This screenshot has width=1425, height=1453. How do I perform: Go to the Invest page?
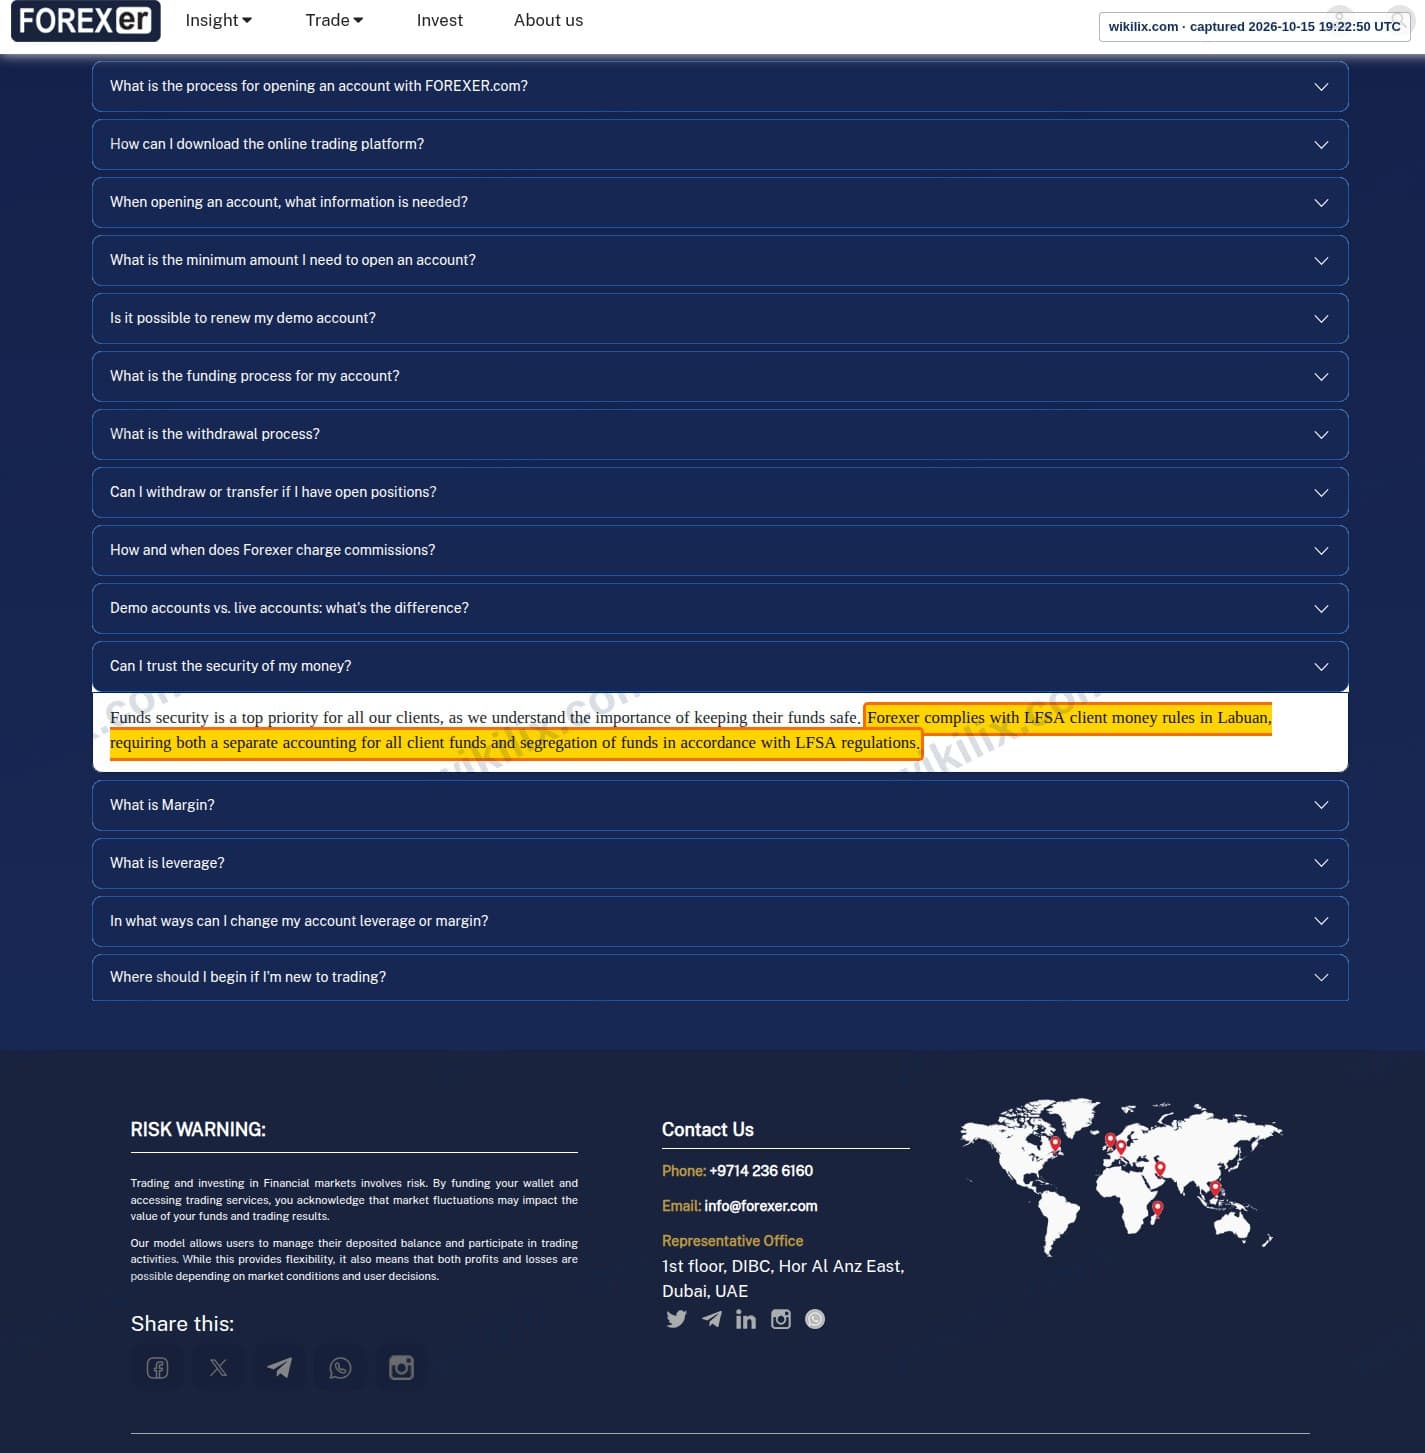[440, 20]
